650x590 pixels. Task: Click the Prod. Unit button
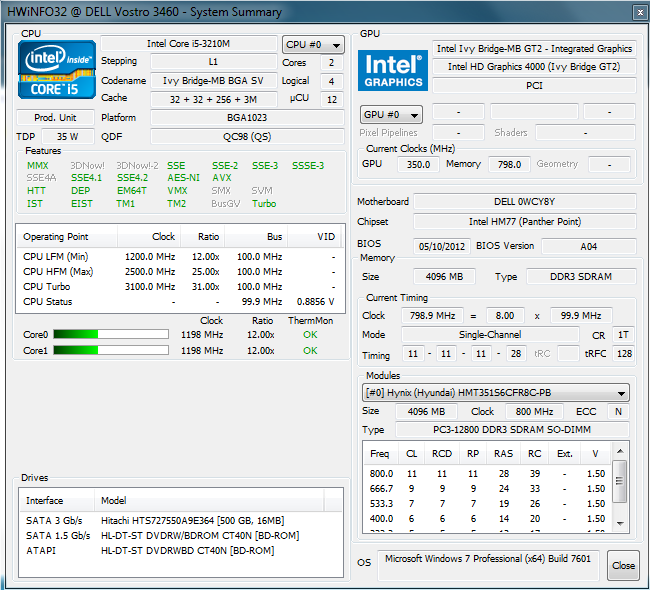point(55,118)
